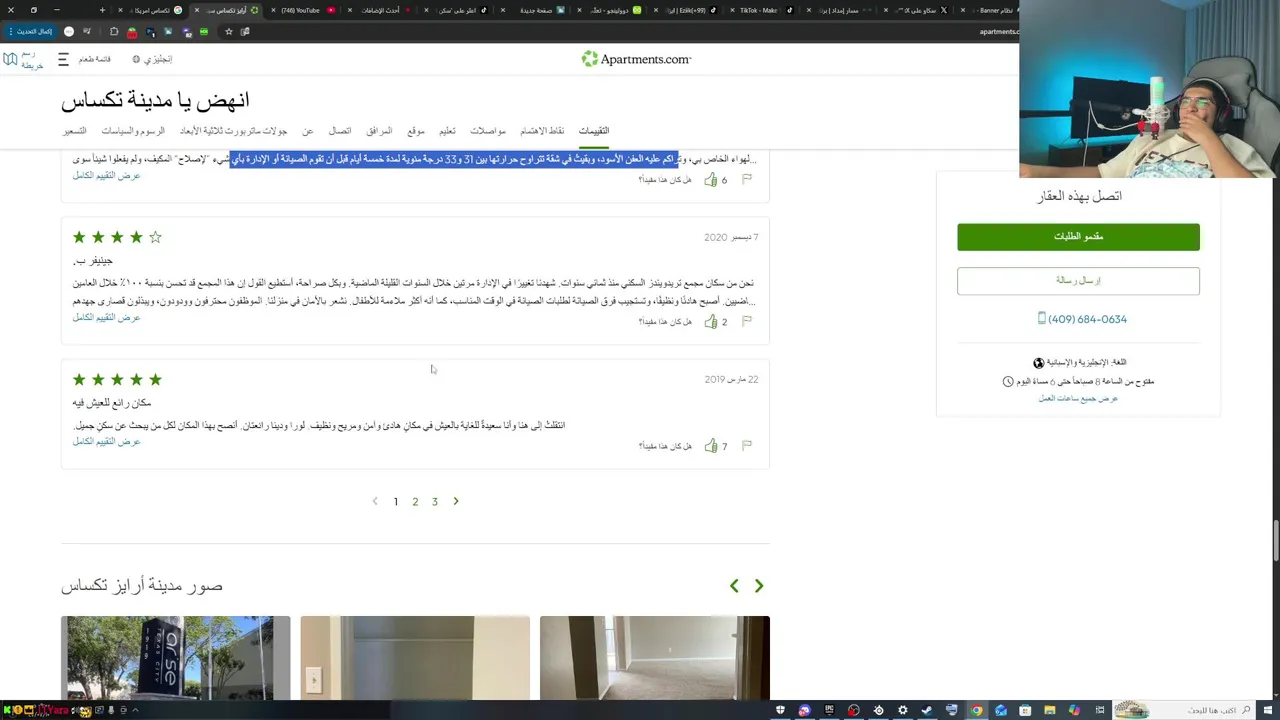Like the review dated 22 March 2019
Image resolution: width=1280 pixels, height=720 pixels.
tap(711, 446)
